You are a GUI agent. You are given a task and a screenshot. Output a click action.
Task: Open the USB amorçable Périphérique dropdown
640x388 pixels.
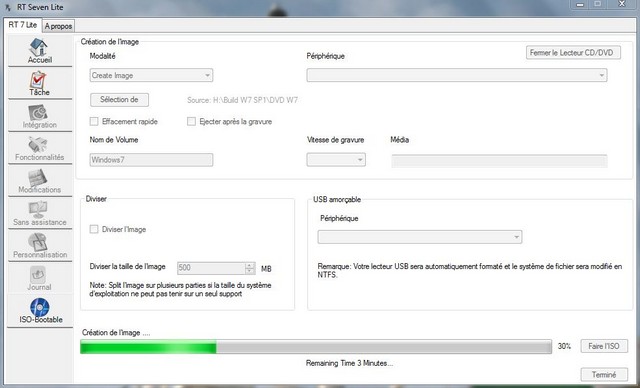(420, 237)
